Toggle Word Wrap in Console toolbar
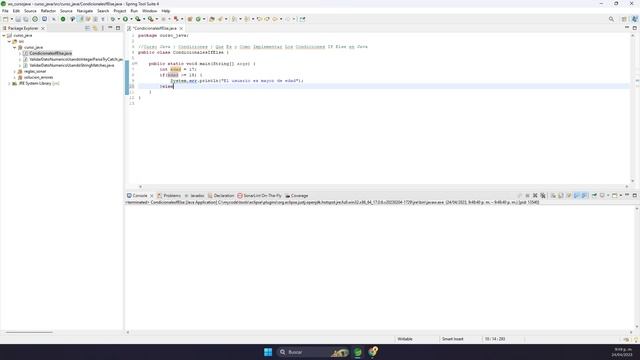 point(569,196)
